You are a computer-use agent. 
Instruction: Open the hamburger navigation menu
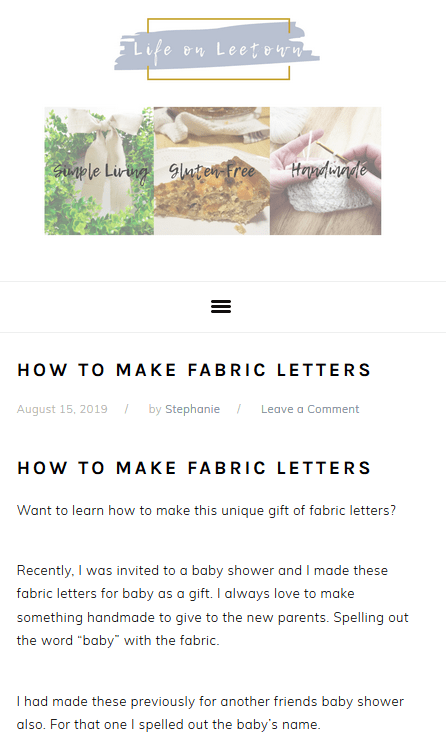[221, 307]
